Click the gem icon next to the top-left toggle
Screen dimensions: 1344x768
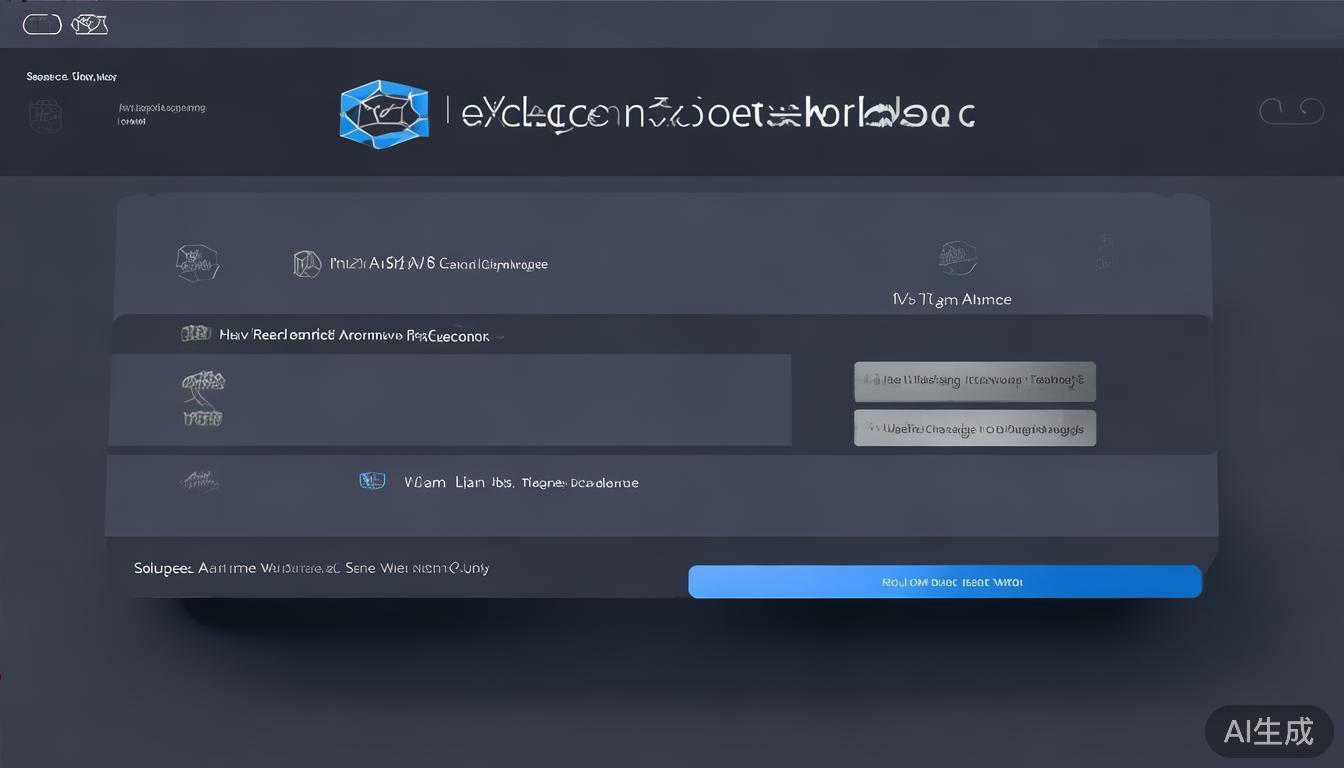click(88, 23)
